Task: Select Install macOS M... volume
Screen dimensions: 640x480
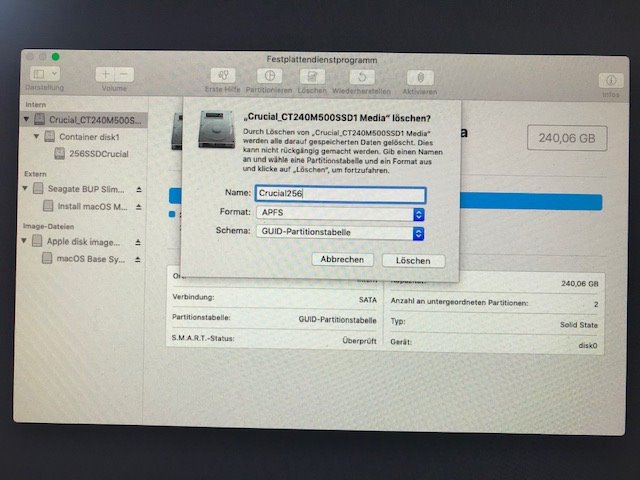Action: [92, 207]
